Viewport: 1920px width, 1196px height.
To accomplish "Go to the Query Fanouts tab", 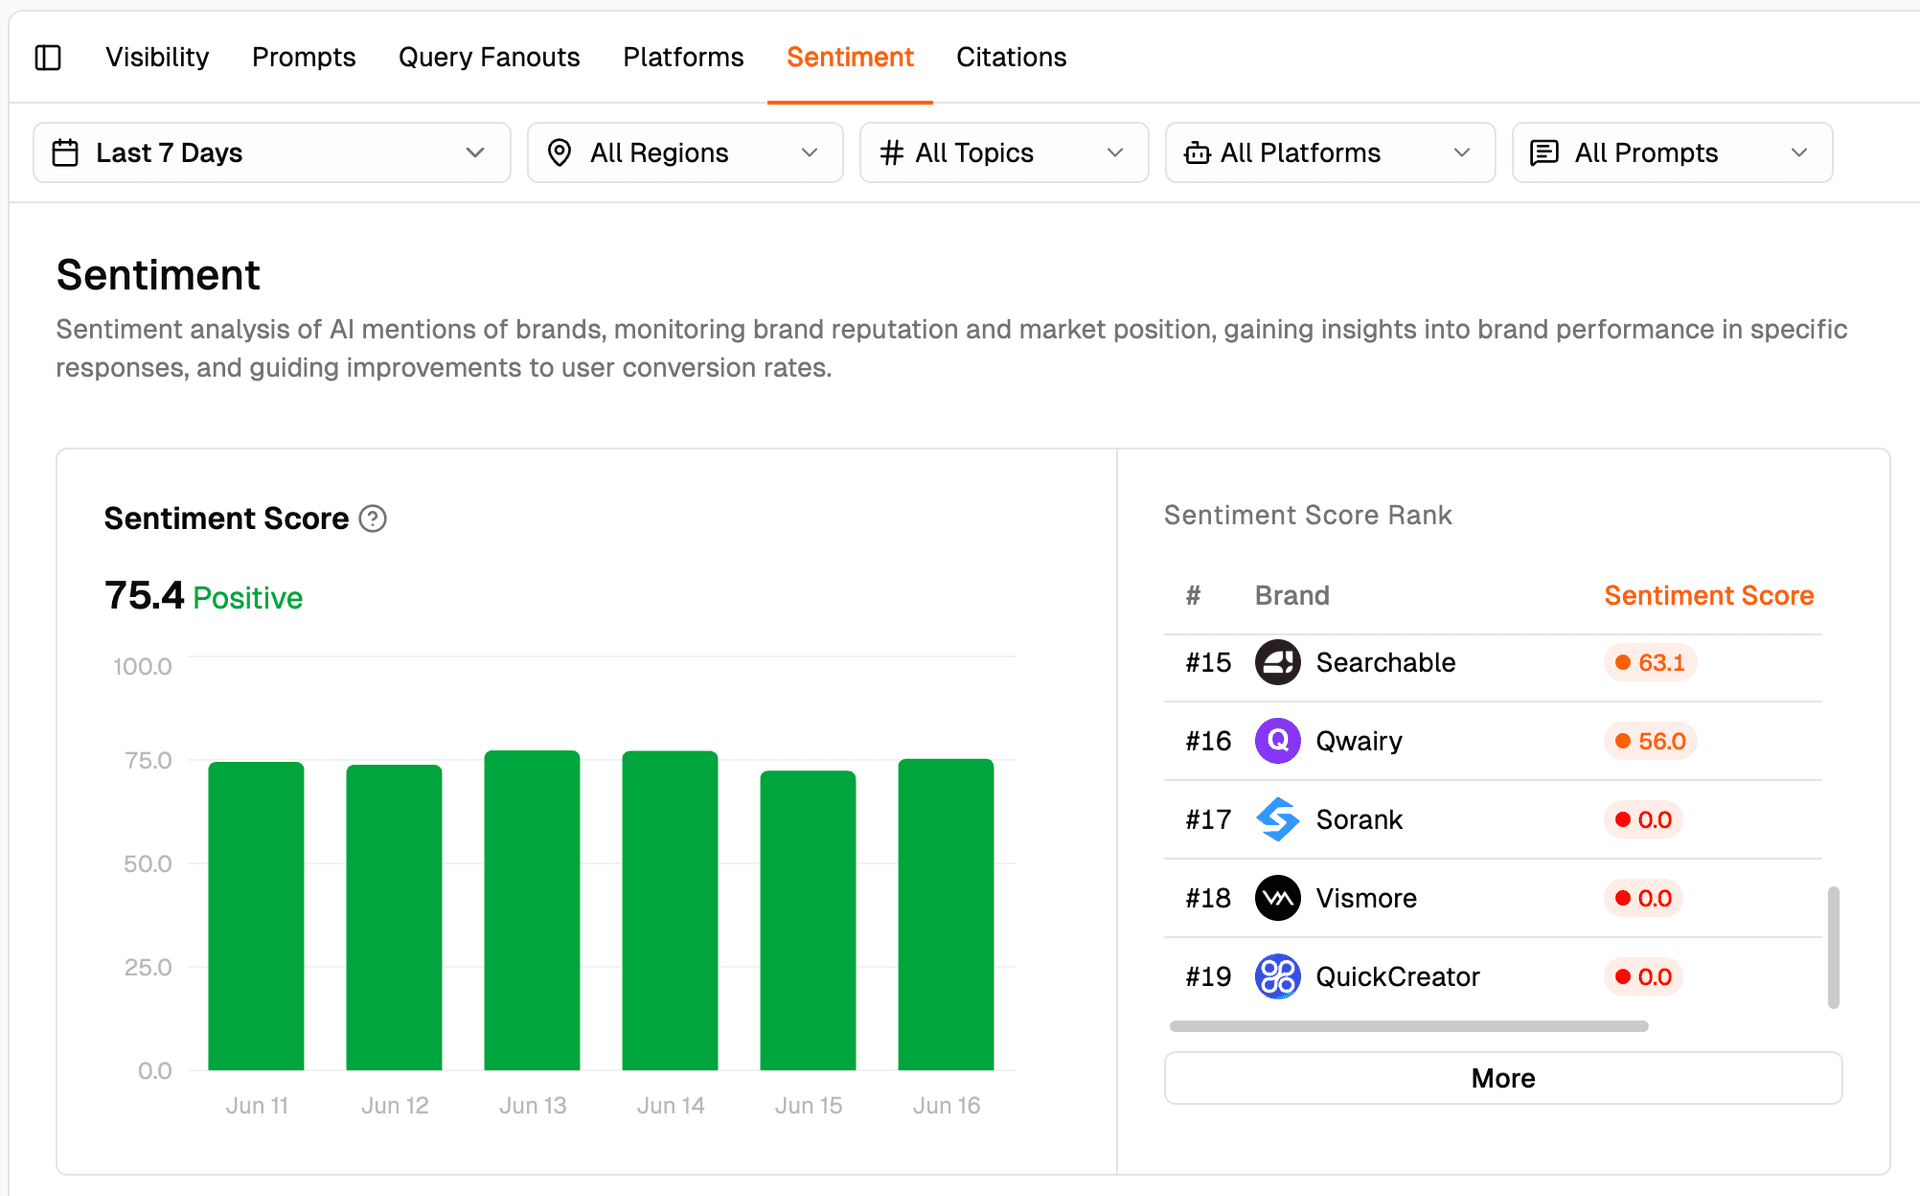I will pos(489,57).
